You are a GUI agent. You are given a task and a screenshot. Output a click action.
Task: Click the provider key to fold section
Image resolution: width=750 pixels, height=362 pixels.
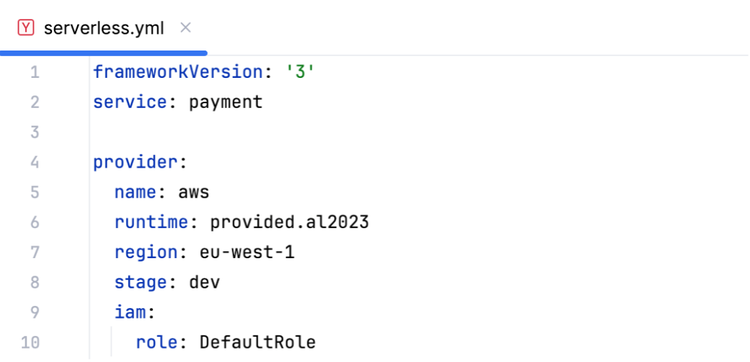[x=135, y=162]
